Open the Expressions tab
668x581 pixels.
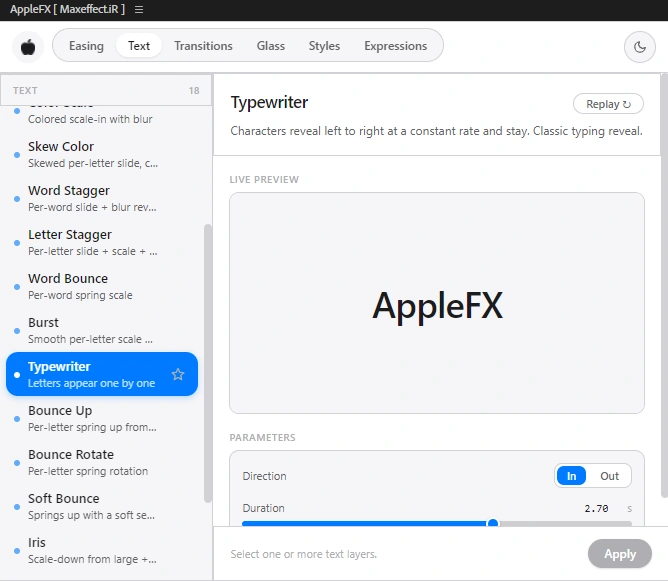(395, 46)
